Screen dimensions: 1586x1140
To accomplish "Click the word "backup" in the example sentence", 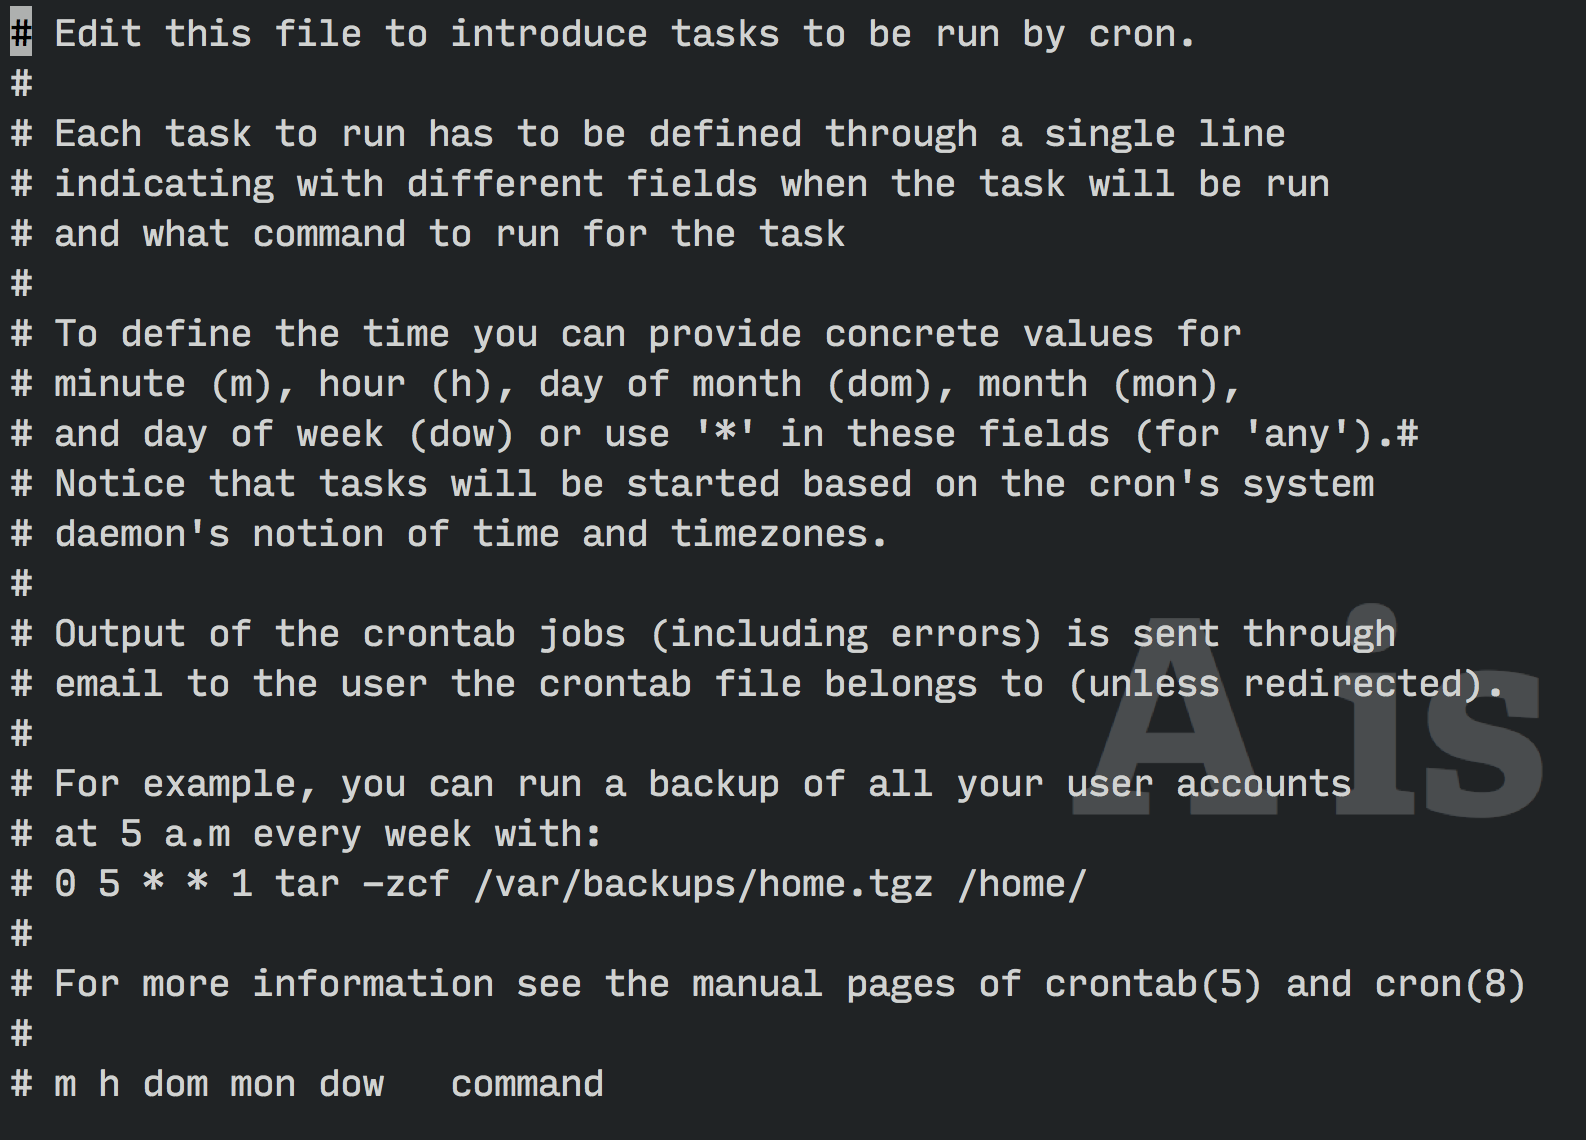I will (x=713, y=784).
